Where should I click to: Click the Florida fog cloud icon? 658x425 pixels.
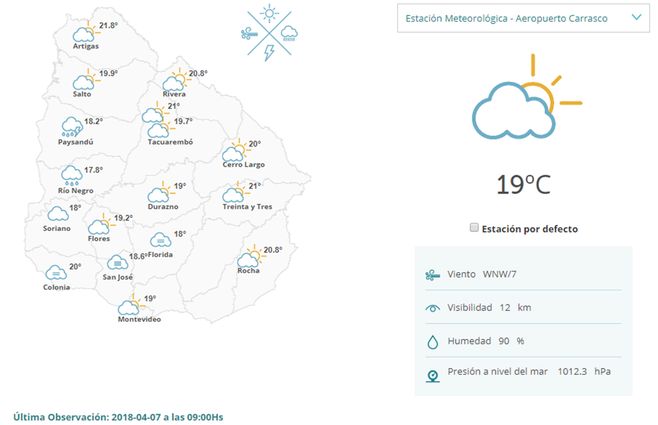pos(159,240)
